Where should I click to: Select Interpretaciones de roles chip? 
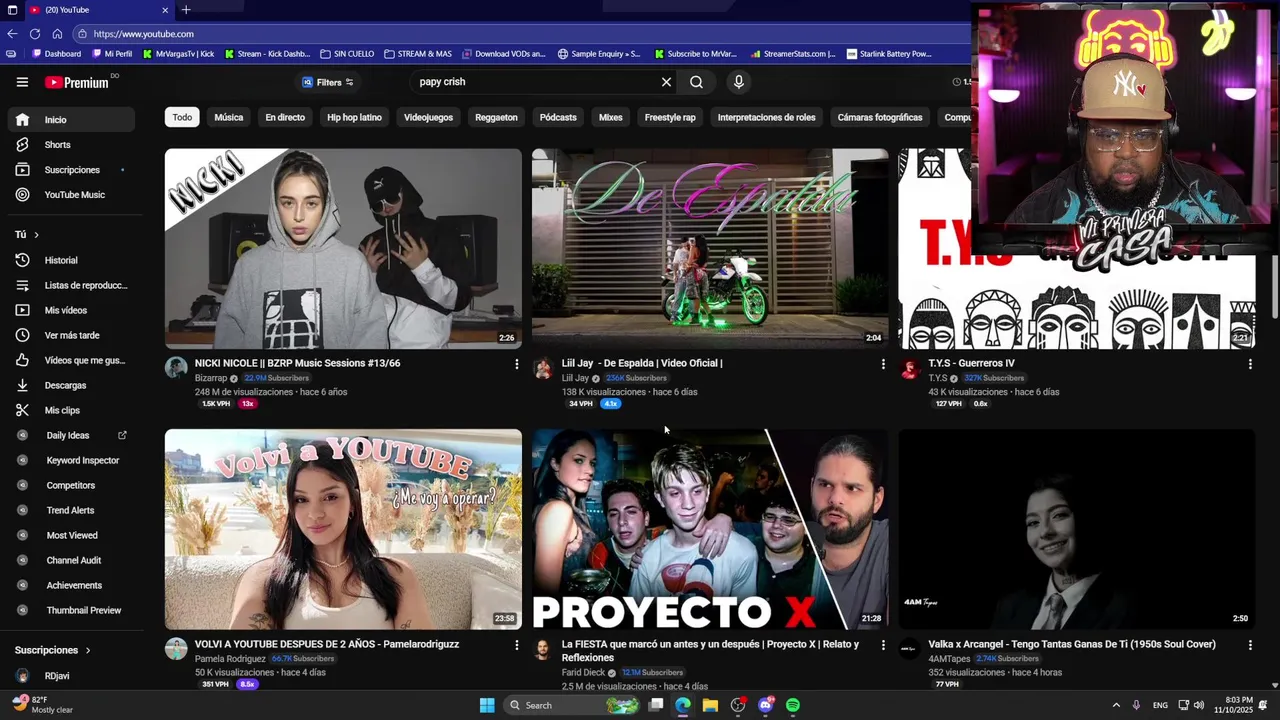click(x=766, y=117)
